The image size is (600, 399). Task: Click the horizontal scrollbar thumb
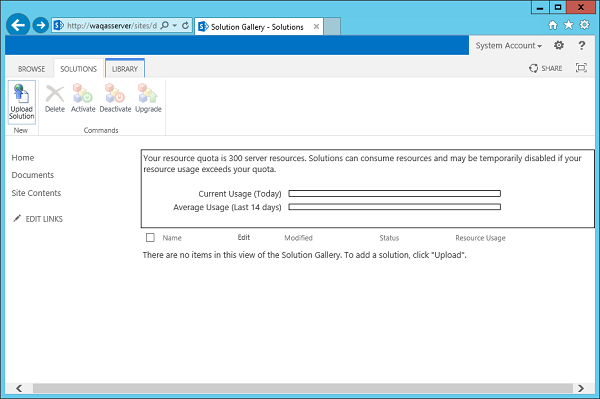point(303,388)
